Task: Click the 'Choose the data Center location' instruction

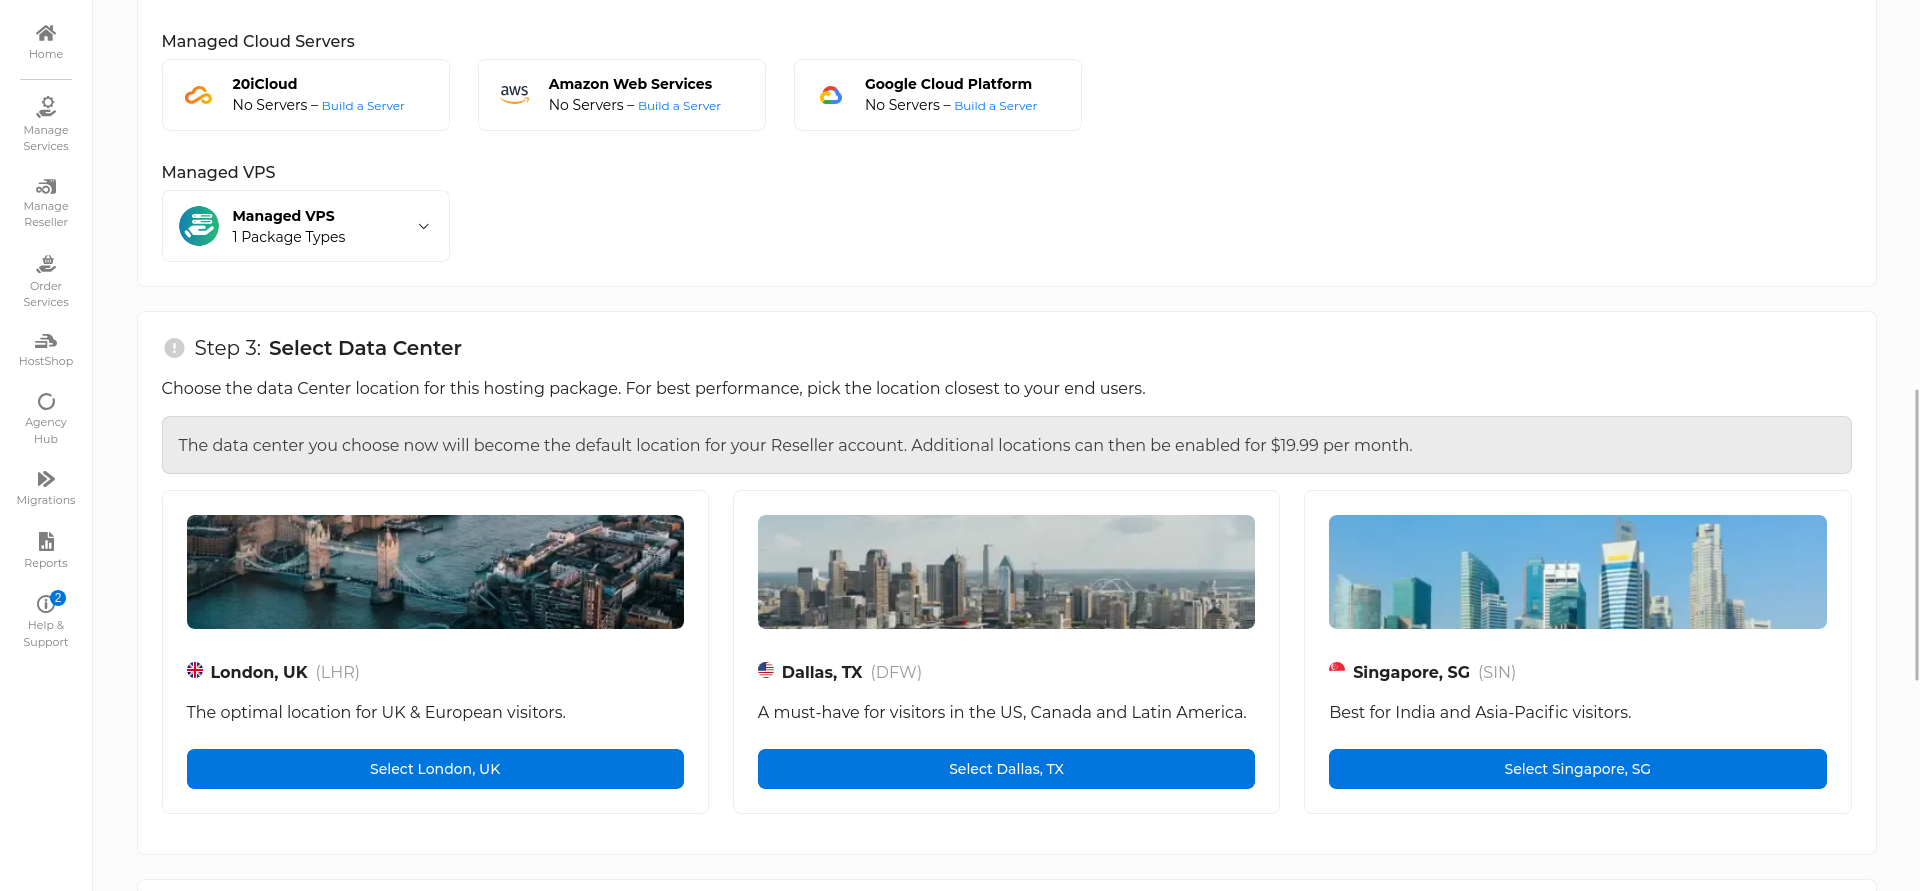Action: pos(653,388)
